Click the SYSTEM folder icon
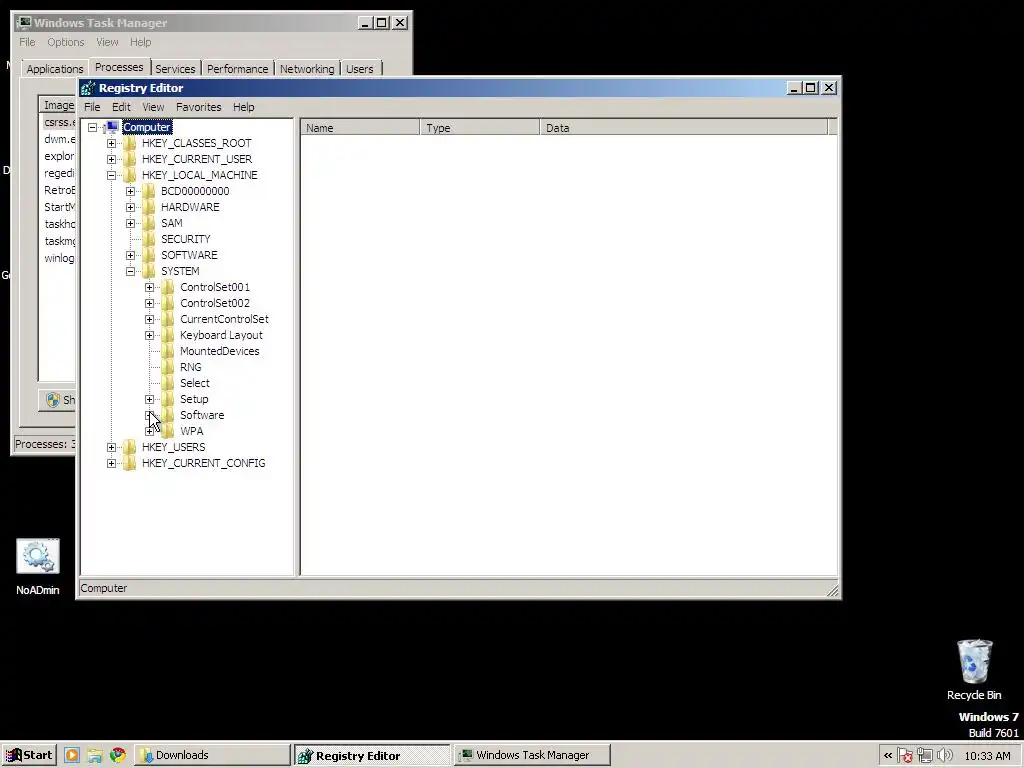Image resolution: width=1024 pixels, height=768 pixels. coord(149,271)
